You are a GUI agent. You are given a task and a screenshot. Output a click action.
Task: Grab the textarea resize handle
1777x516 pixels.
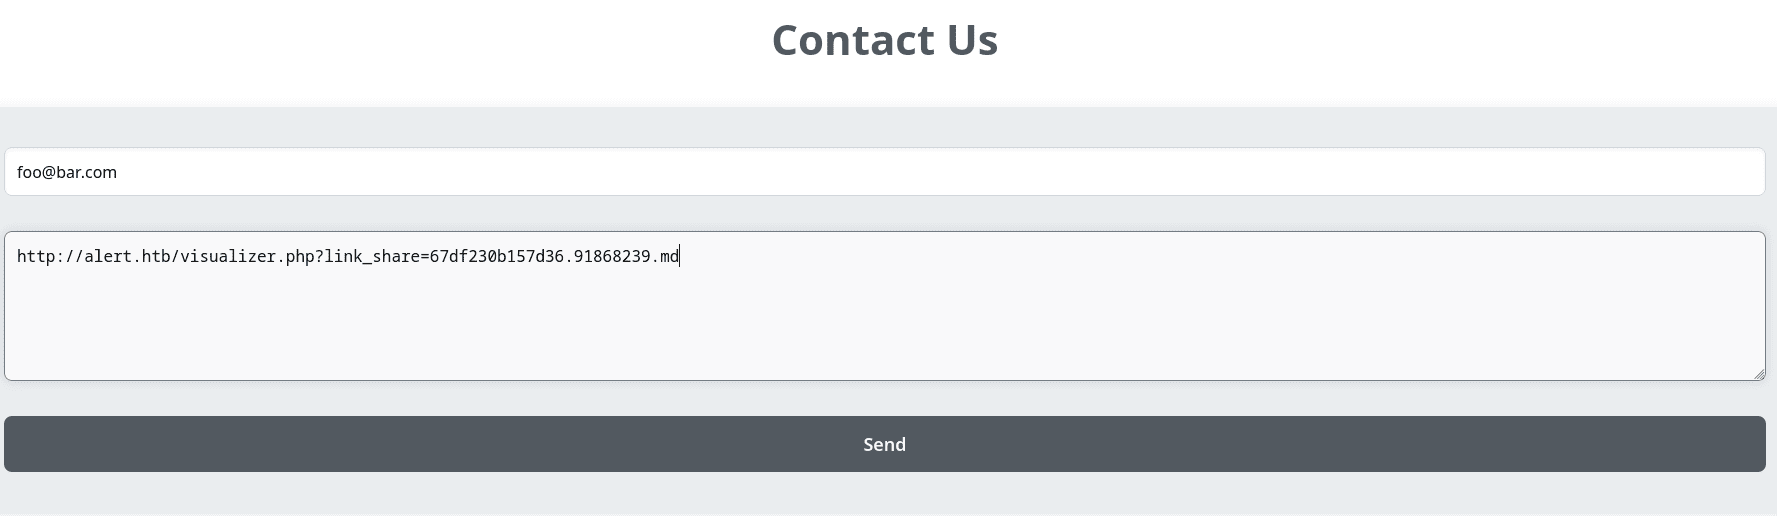click(x=1758, y=374)
